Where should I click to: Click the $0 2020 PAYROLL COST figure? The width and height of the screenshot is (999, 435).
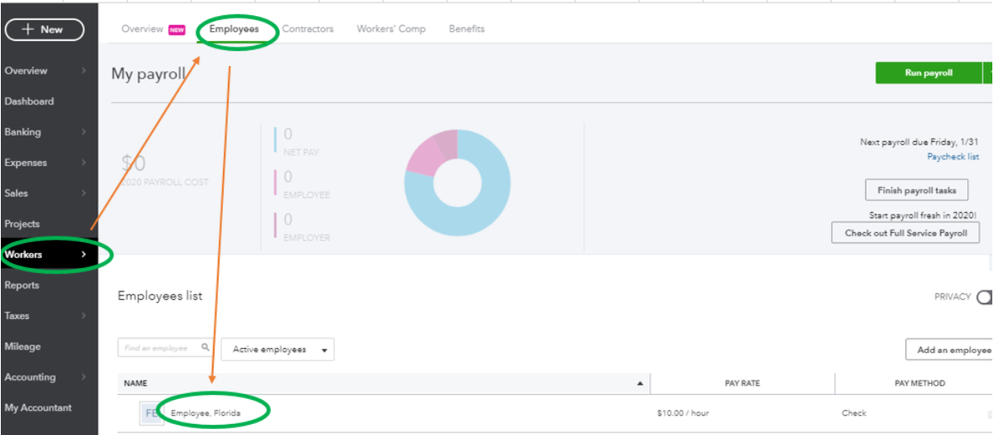click(164, 171)
